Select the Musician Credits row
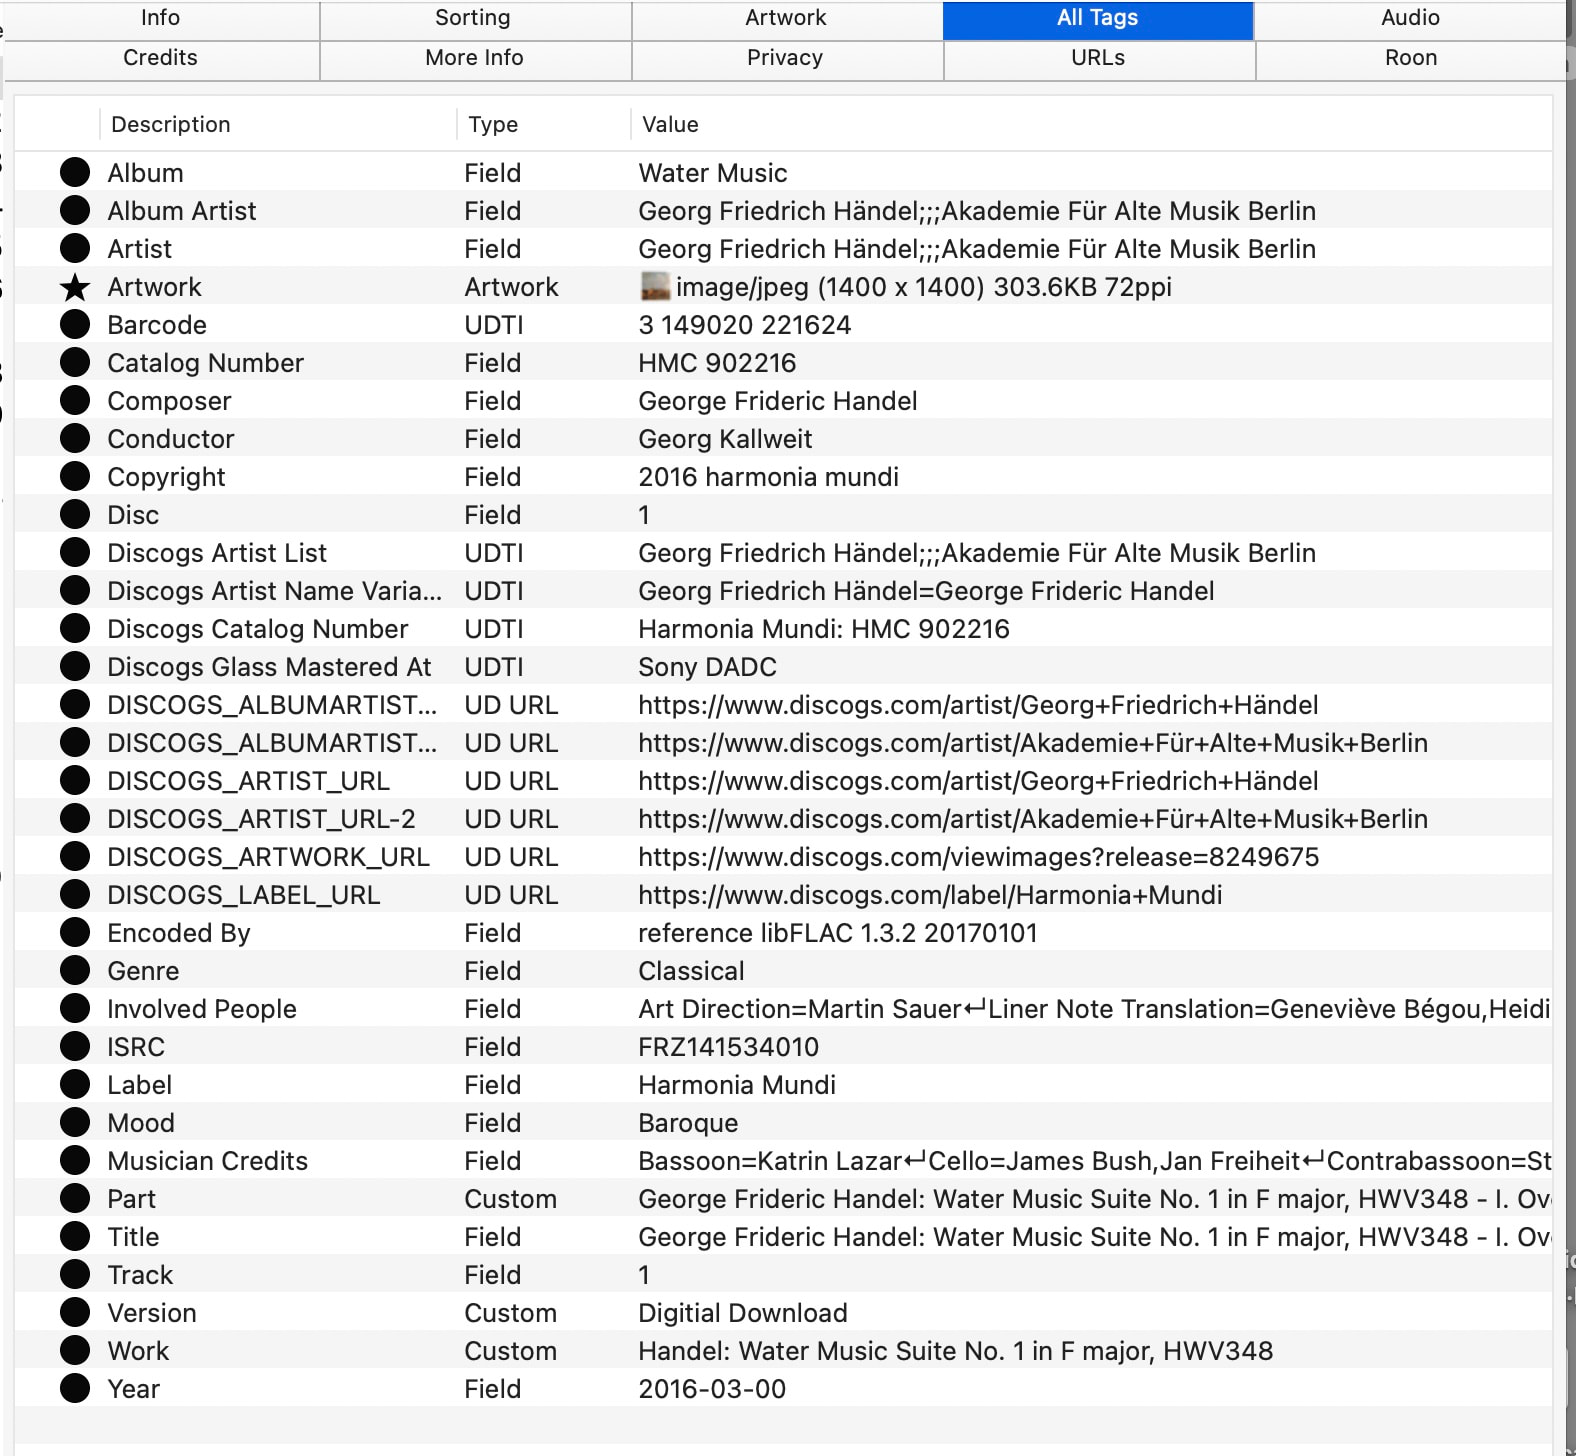This screenshot has width=1576, height=1456. pos(208,1161)
